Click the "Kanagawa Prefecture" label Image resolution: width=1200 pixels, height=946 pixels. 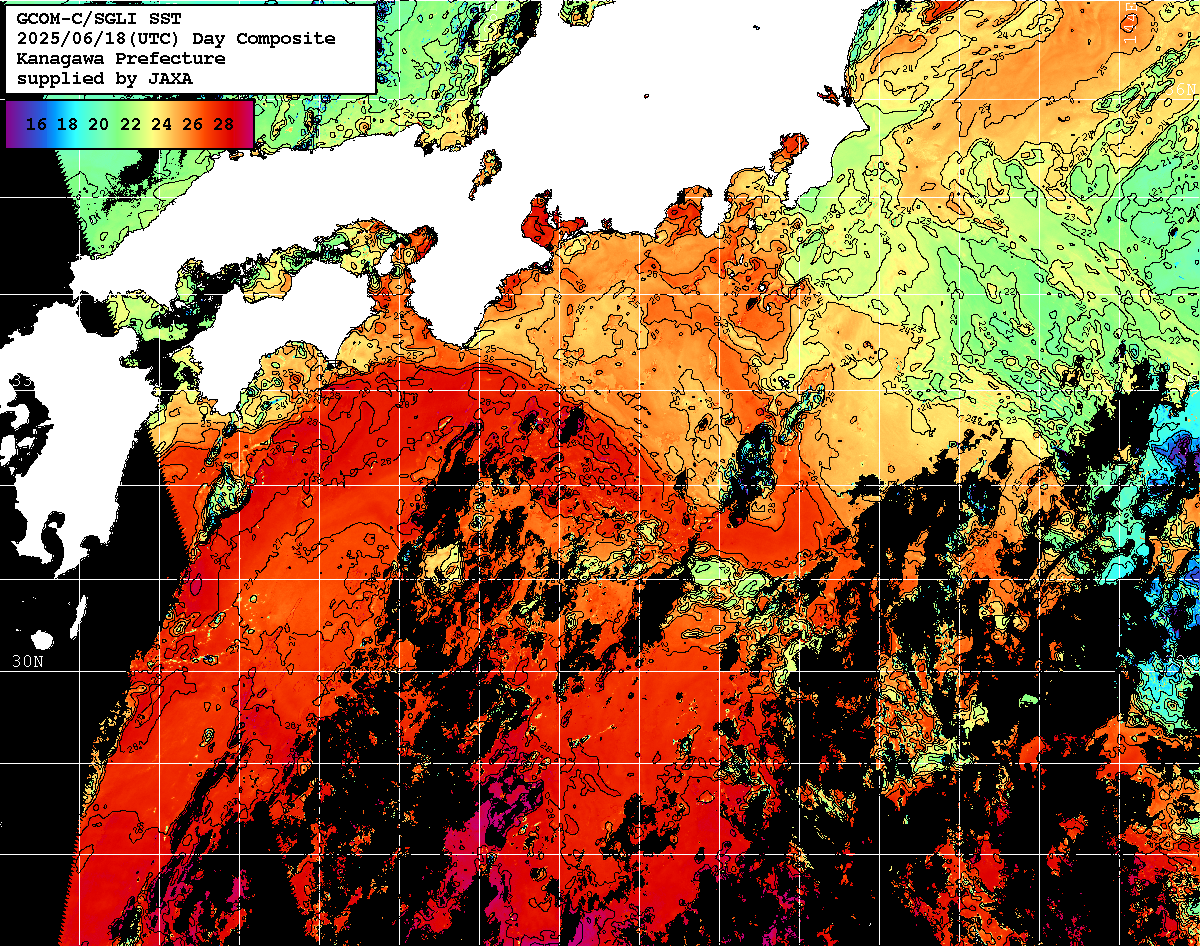coord(121,59)
